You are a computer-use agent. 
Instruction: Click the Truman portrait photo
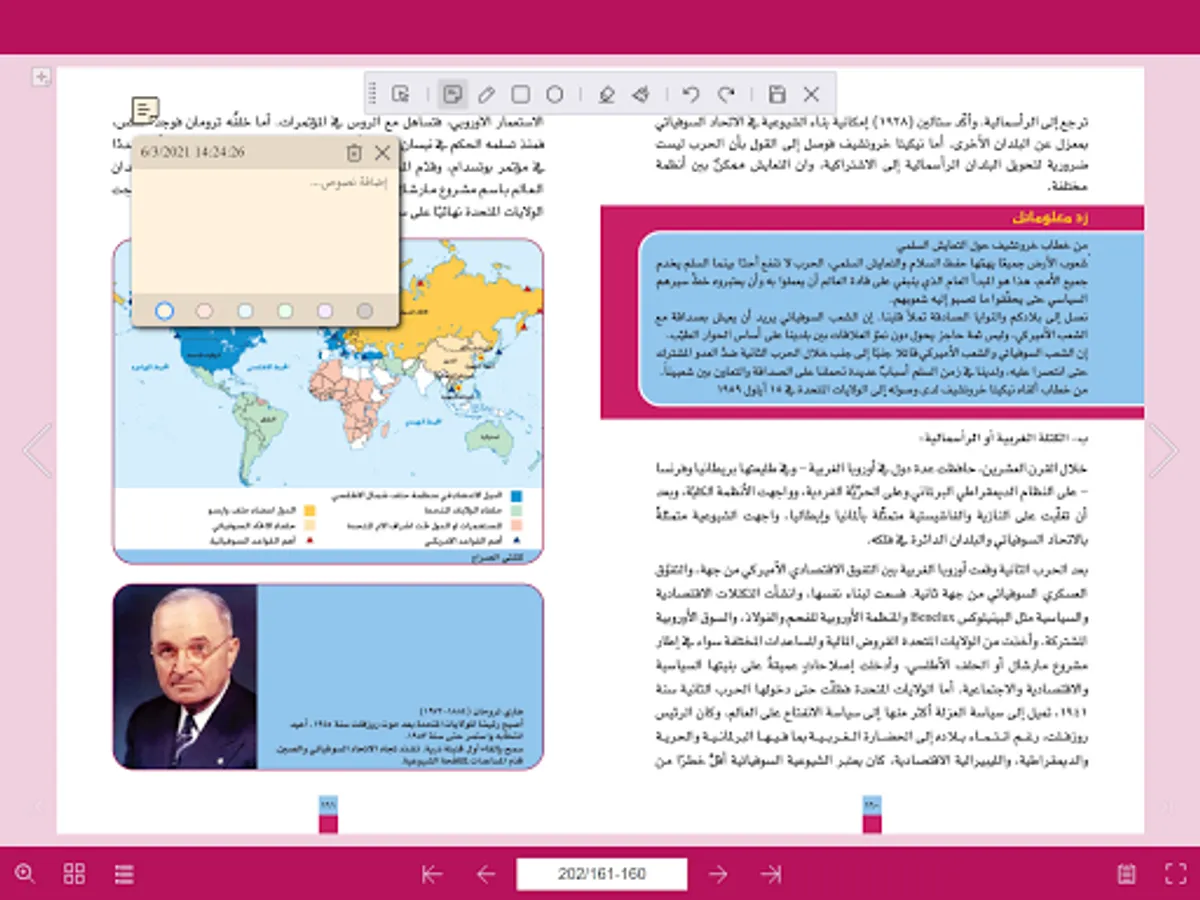coord(186,677)
